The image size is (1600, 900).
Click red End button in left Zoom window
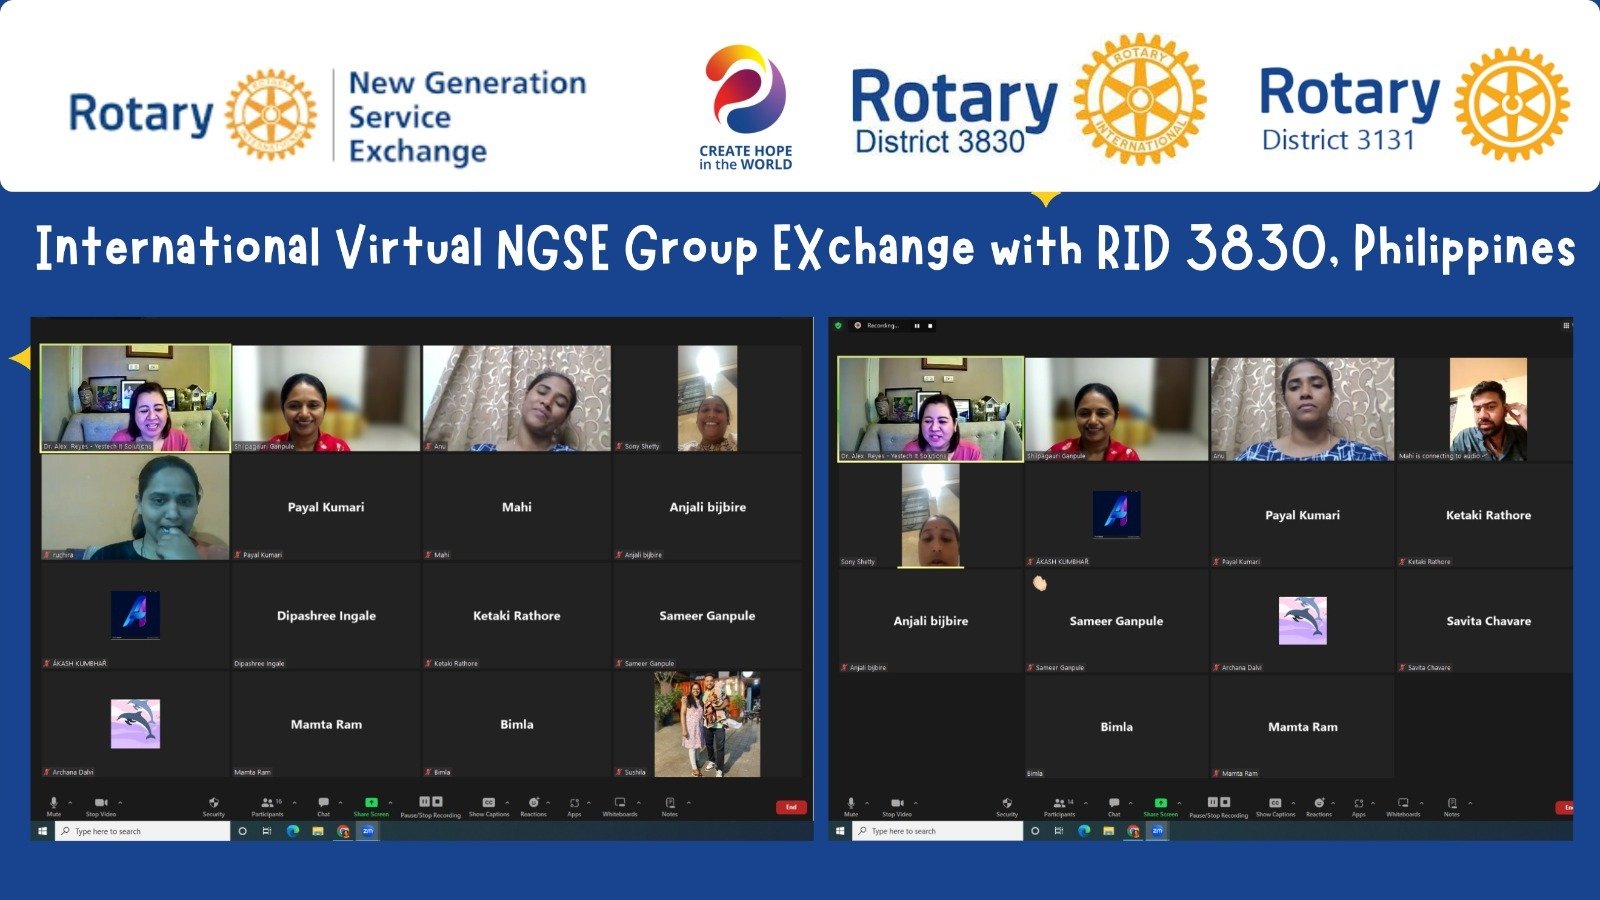[789, 807]
